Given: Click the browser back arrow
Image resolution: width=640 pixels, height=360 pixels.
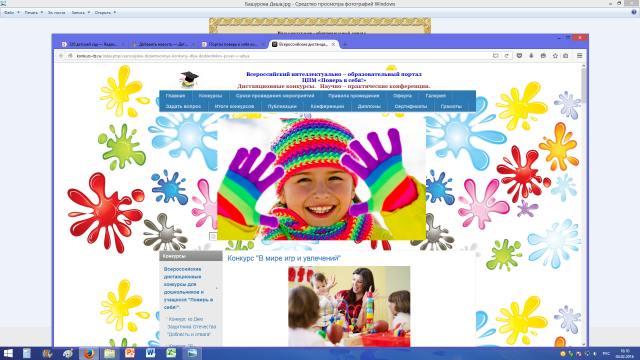Looking at the screenshot, I should (61, 56).
